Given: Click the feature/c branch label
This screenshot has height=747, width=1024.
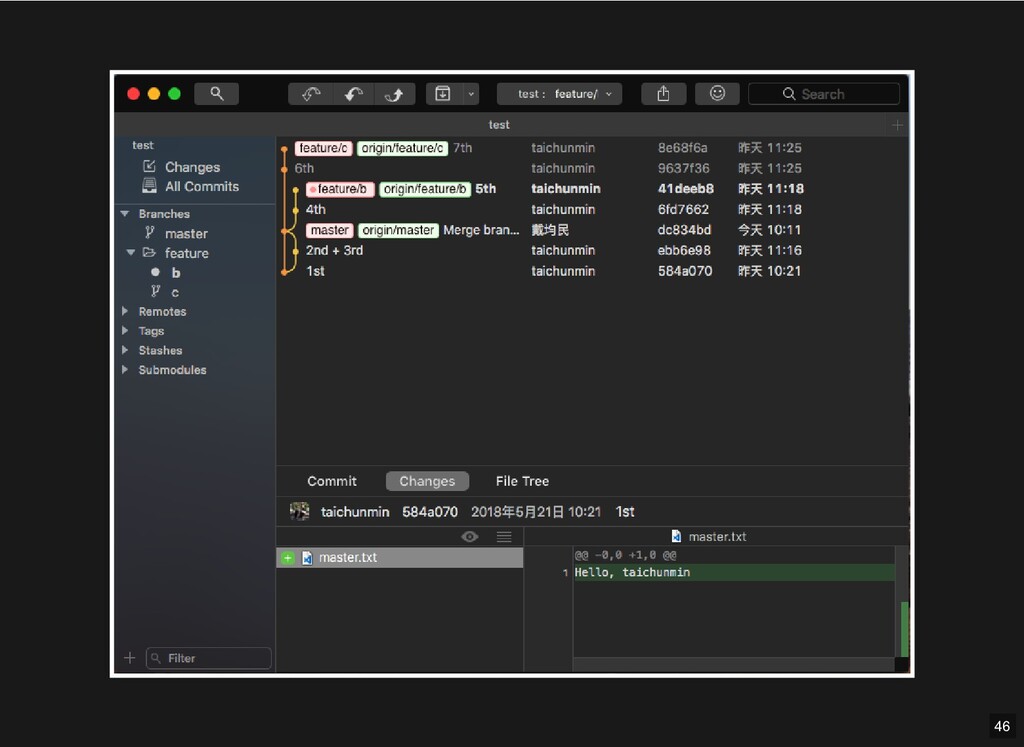Looking at the screenshot, I should [x=323, y=148].
